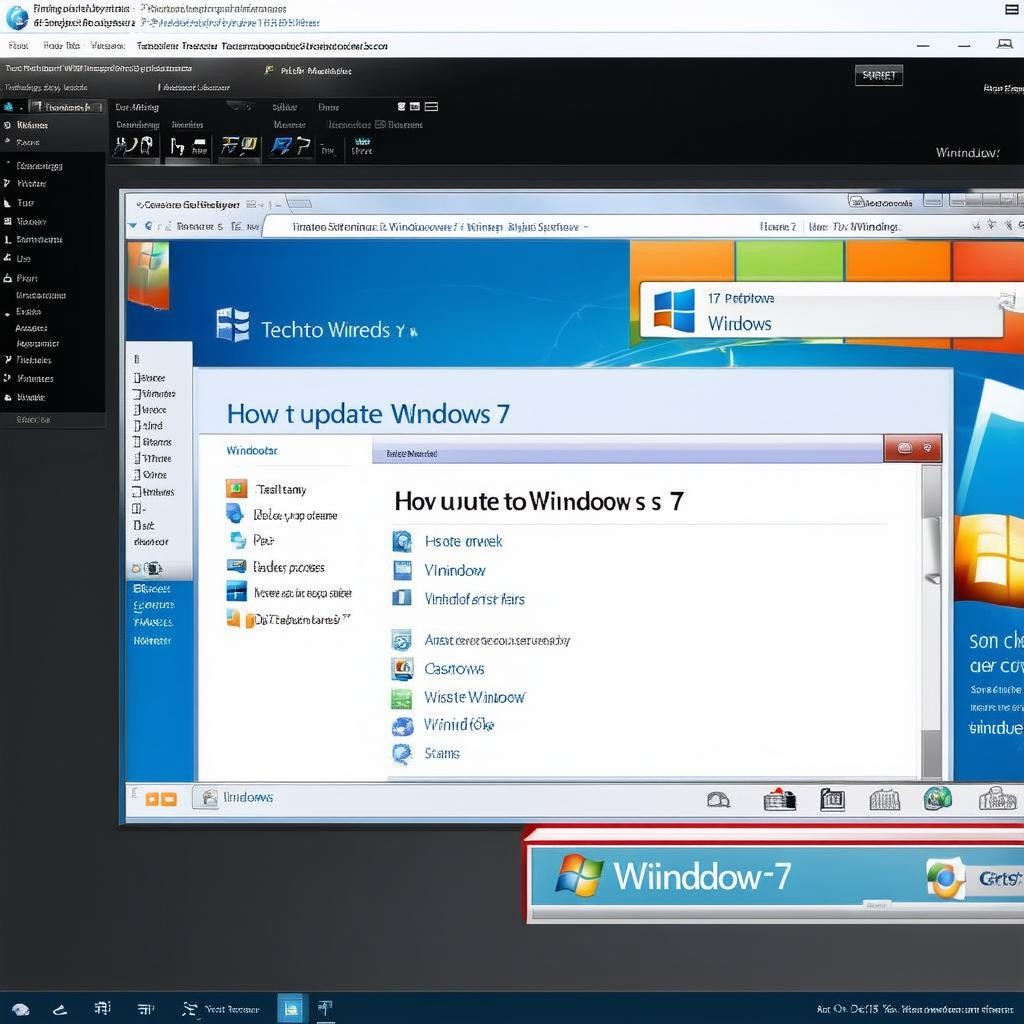Click the blue icon next to Hsote arwek
The height and width of the screenshot is (1024, 1024).
(402, 542)
